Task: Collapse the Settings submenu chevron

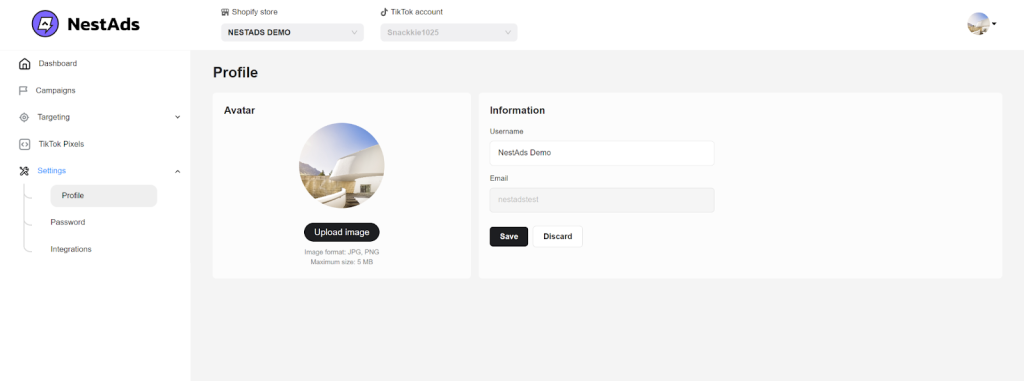Action: (x=178, y=171)
